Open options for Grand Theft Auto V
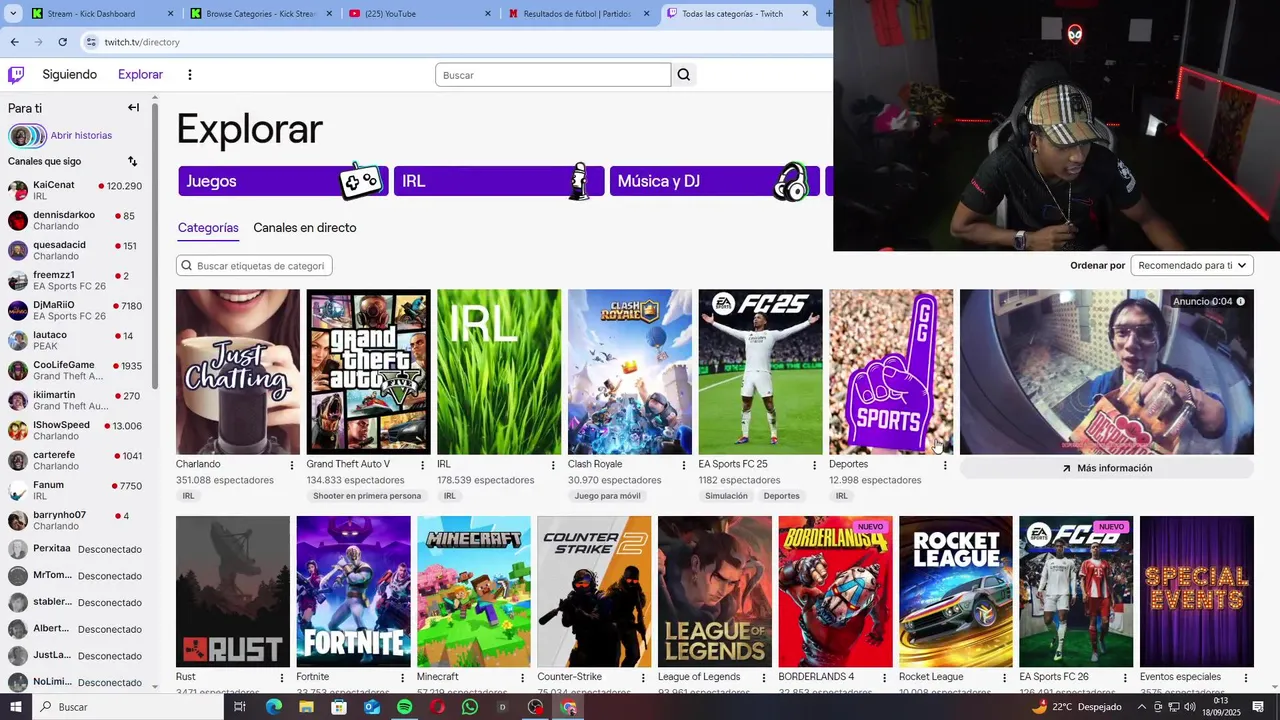This screenshot has width=1280, height=720. pyautogui.click(x=423, y=465)
